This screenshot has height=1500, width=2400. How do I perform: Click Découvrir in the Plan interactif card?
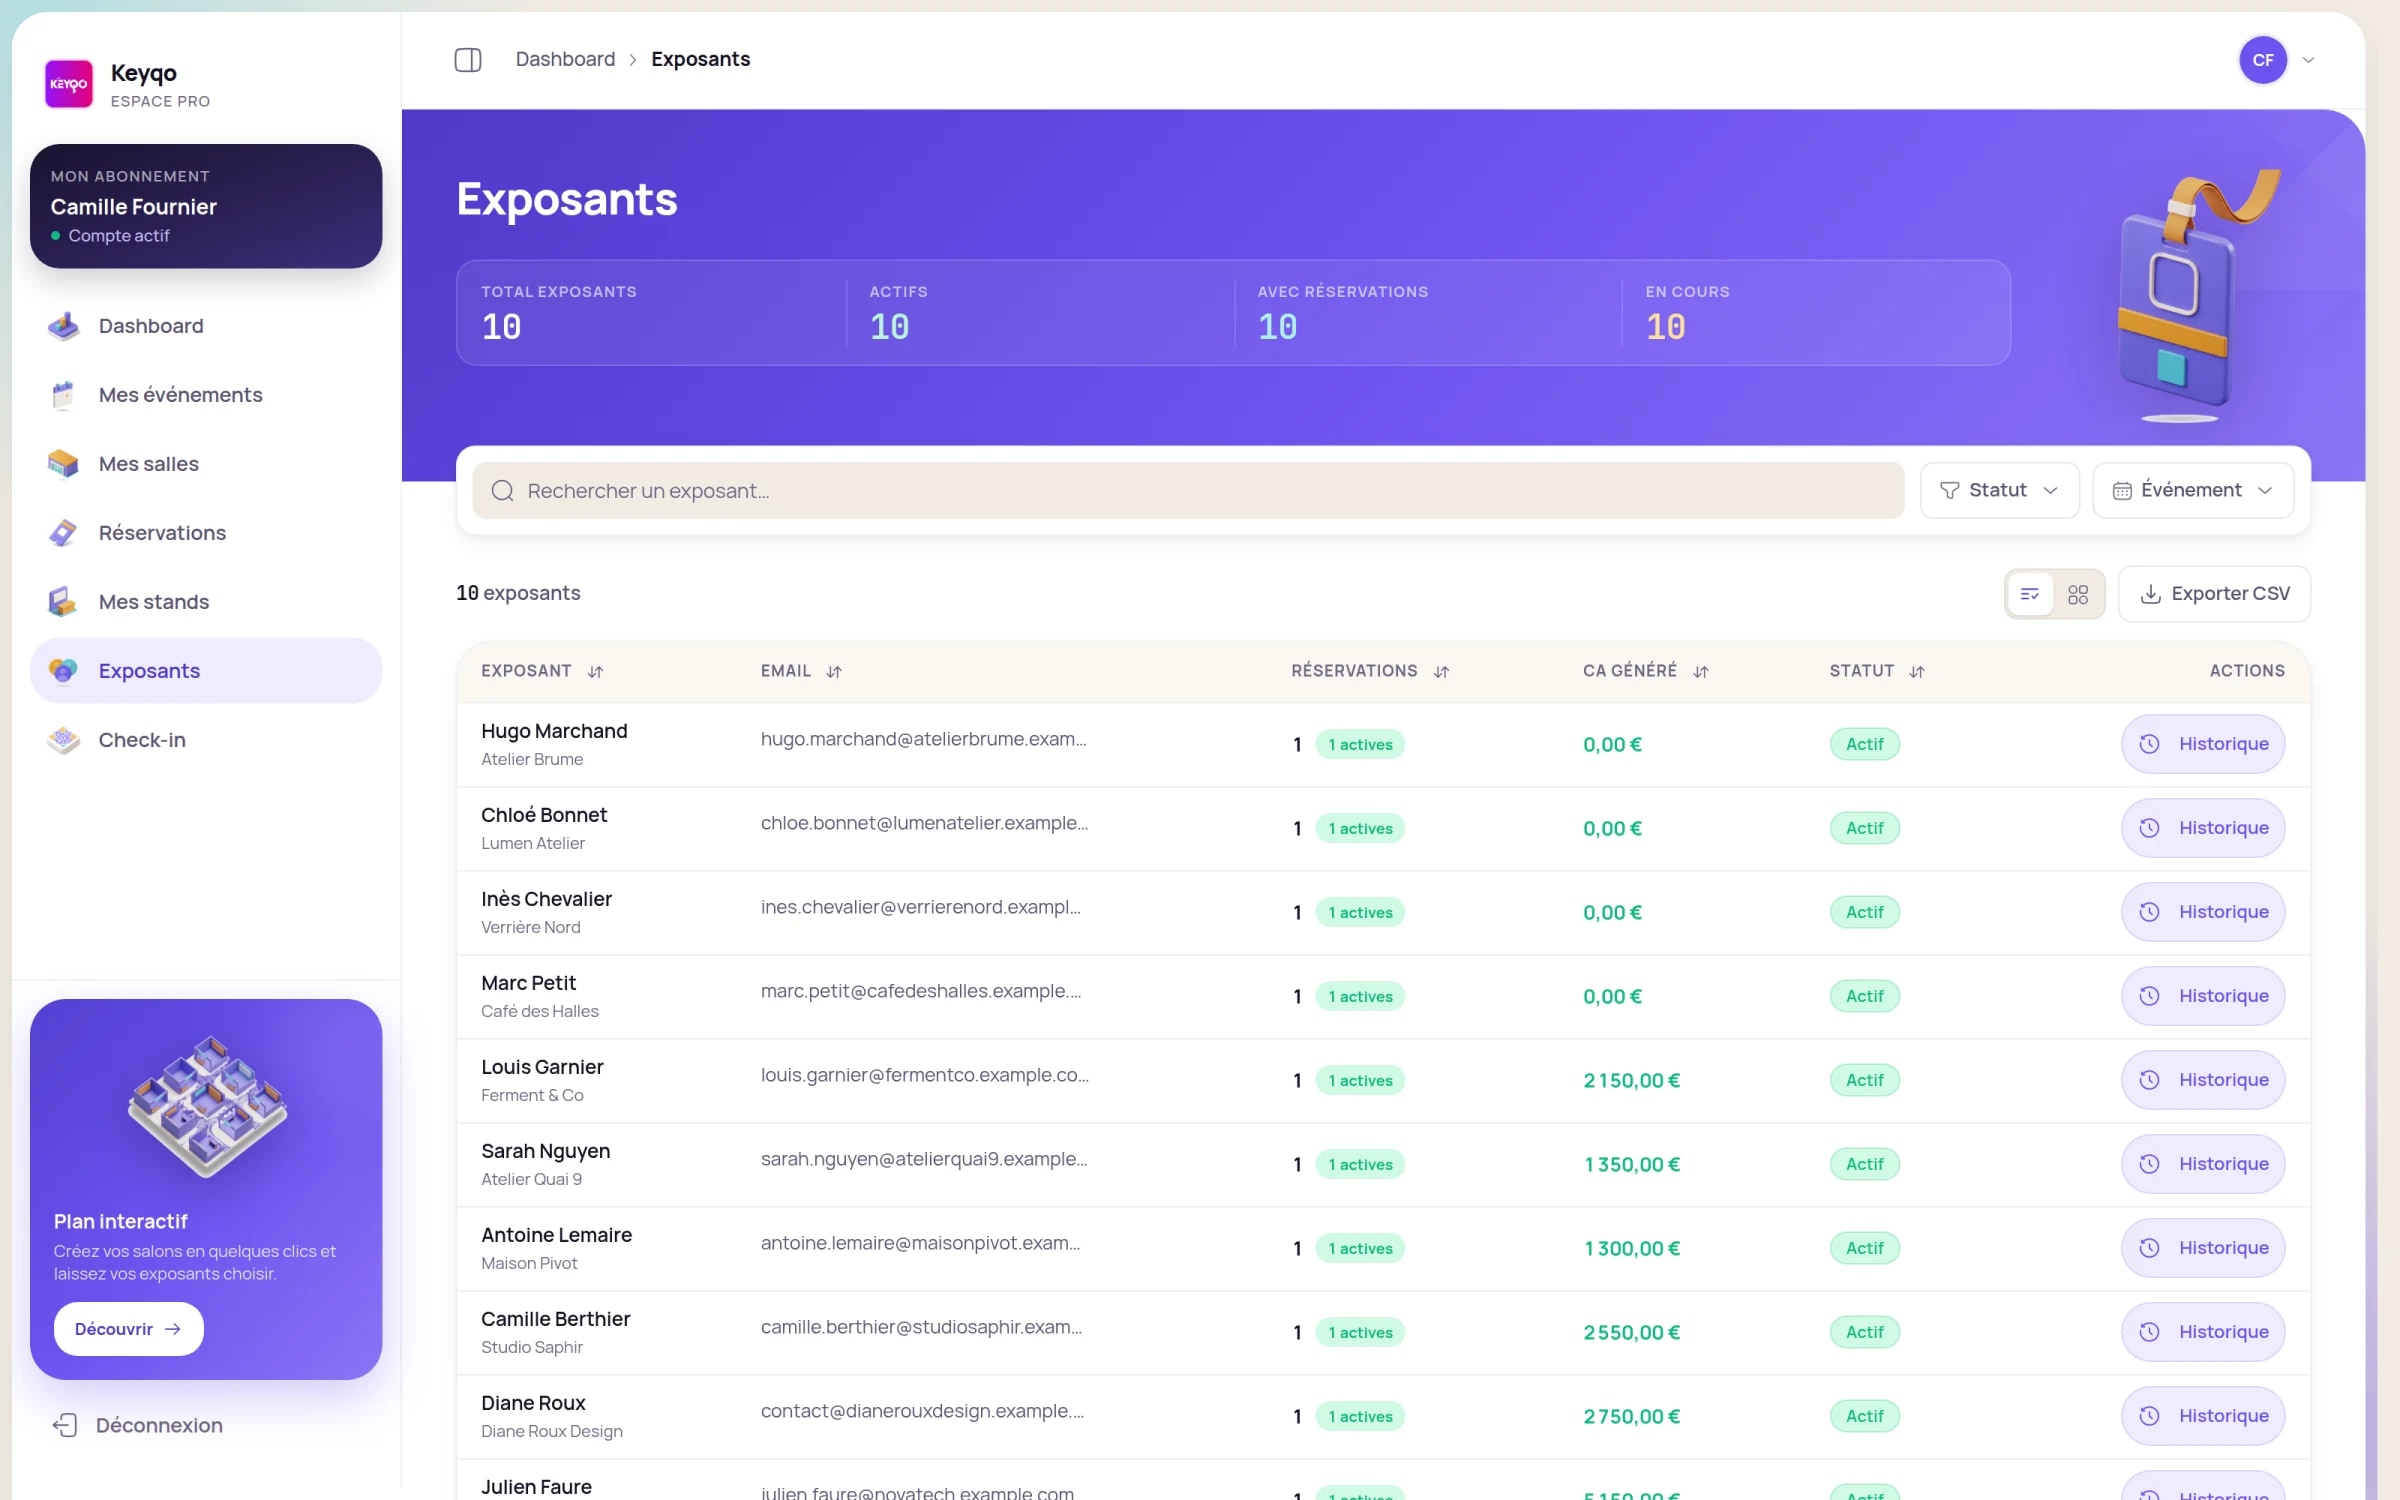128,1329
